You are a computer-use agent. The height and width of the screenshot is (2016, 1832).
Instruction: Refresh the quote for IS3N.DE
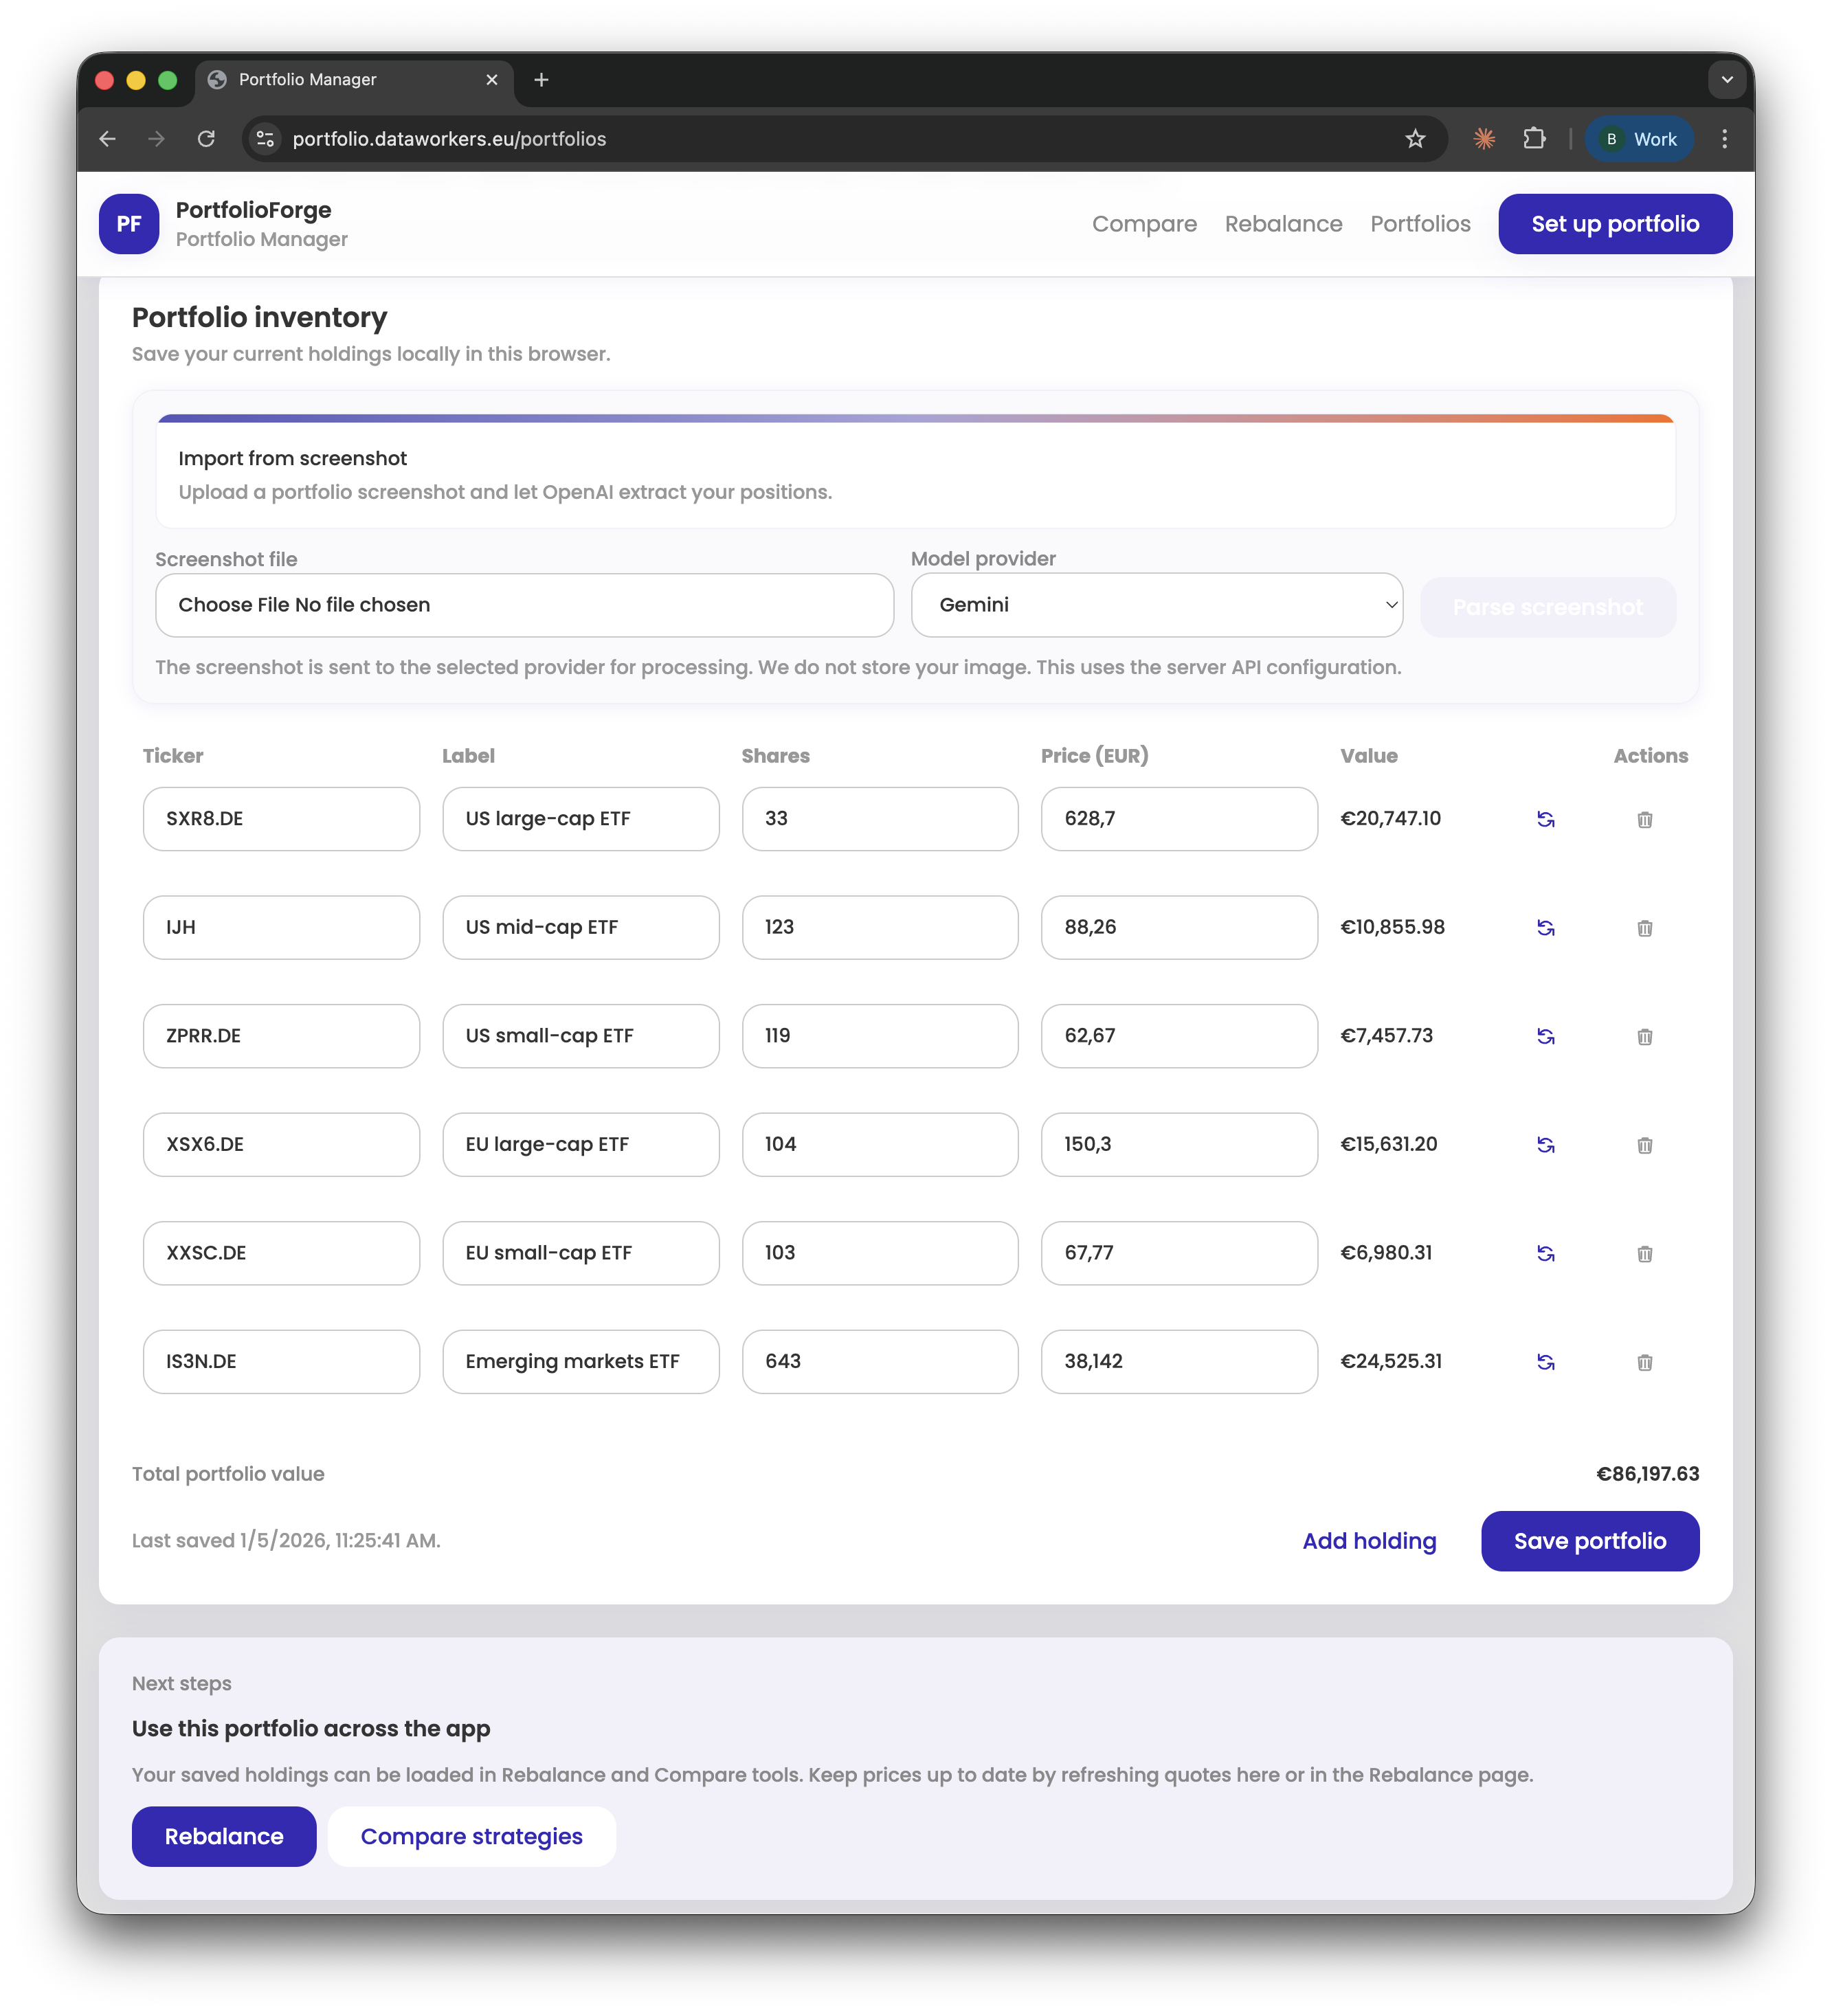coord(1546,1361)
